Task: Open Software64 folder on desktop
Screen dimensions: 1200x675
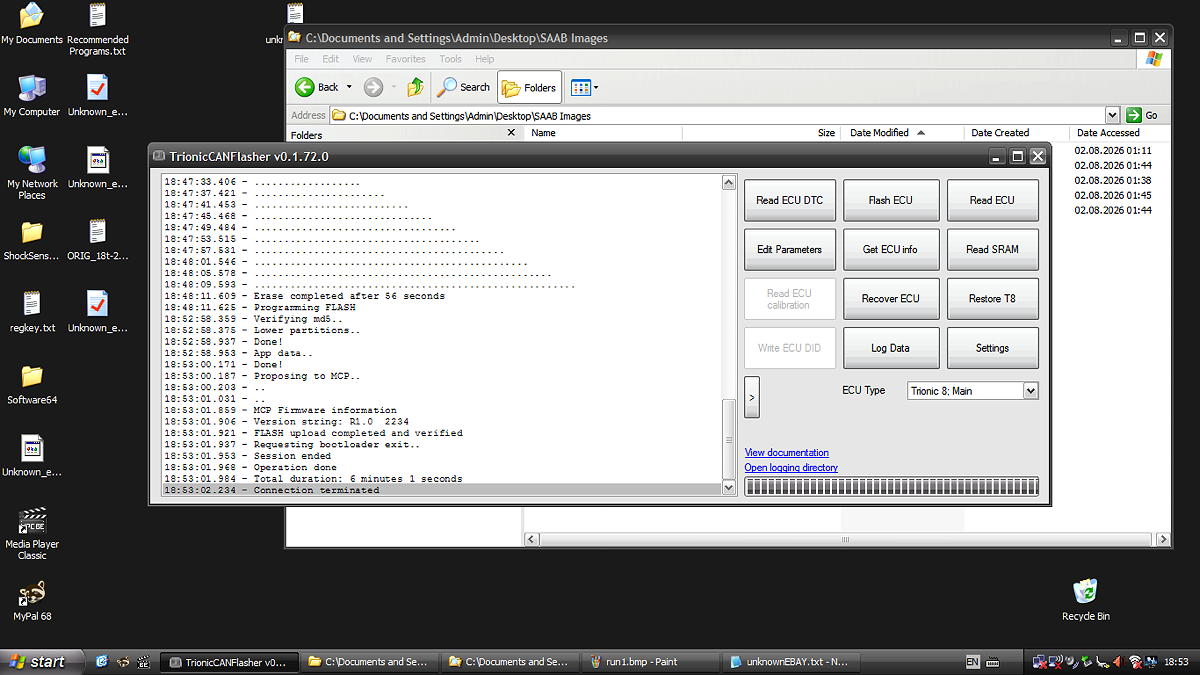Action: [32, 385]
